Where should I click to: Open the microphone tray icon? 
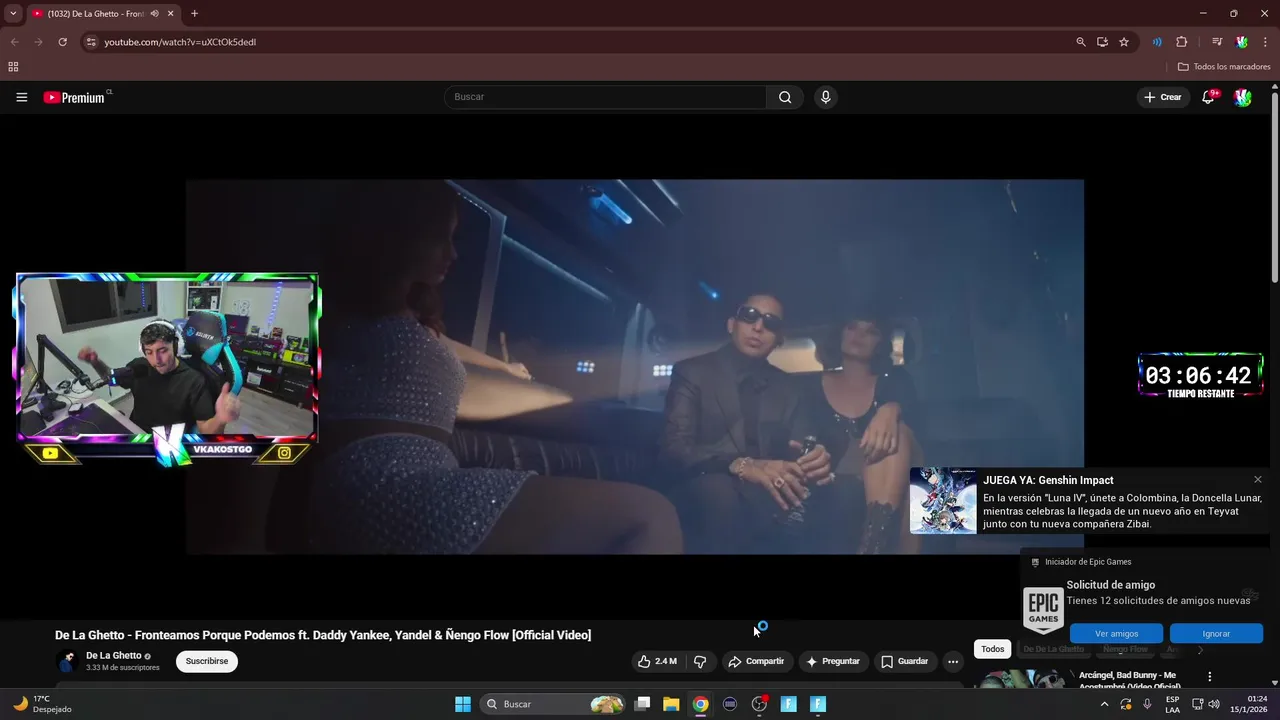coord(1147,704)
